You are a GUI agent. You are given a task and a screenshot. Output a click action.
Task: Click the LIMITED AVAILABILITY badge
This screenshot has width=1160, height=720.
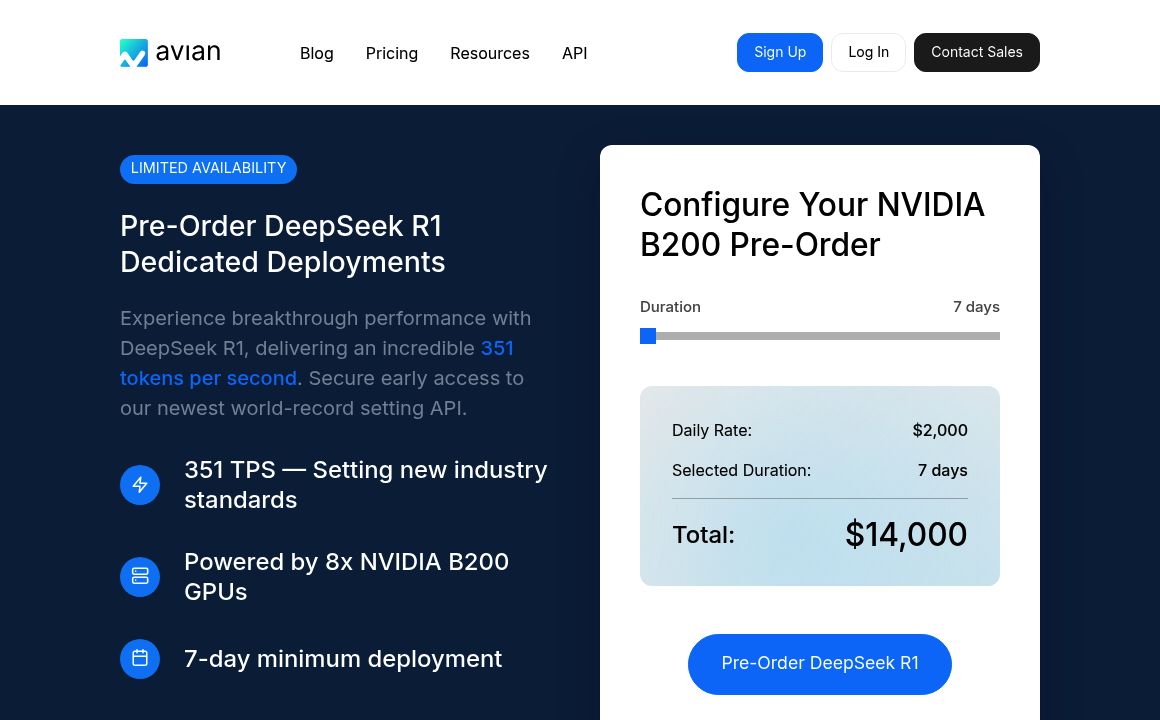pyautogui.click(x=208, y=169)
